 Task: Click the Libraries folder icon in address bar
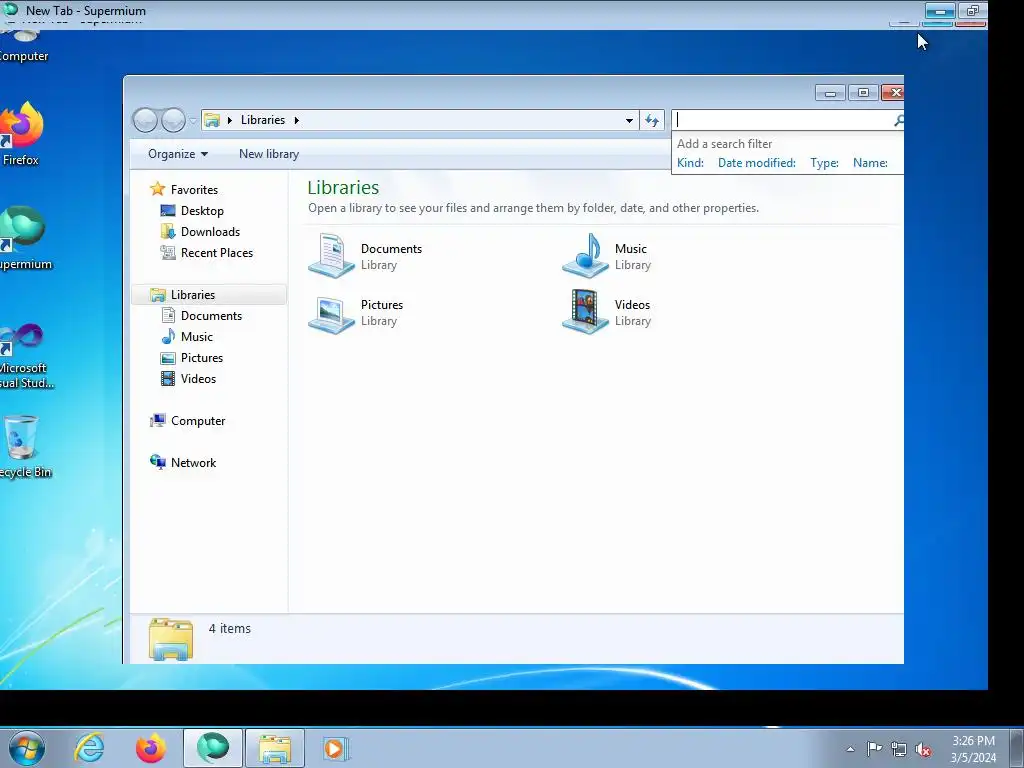coord(212,120)
